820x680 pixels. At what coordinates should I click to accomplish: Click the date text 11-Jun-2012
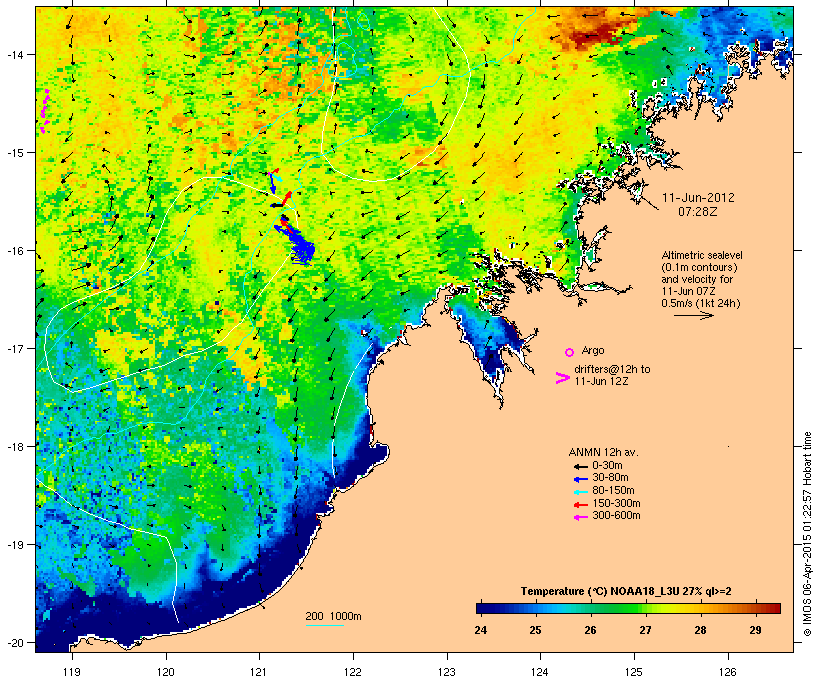(x=698, y=198)
